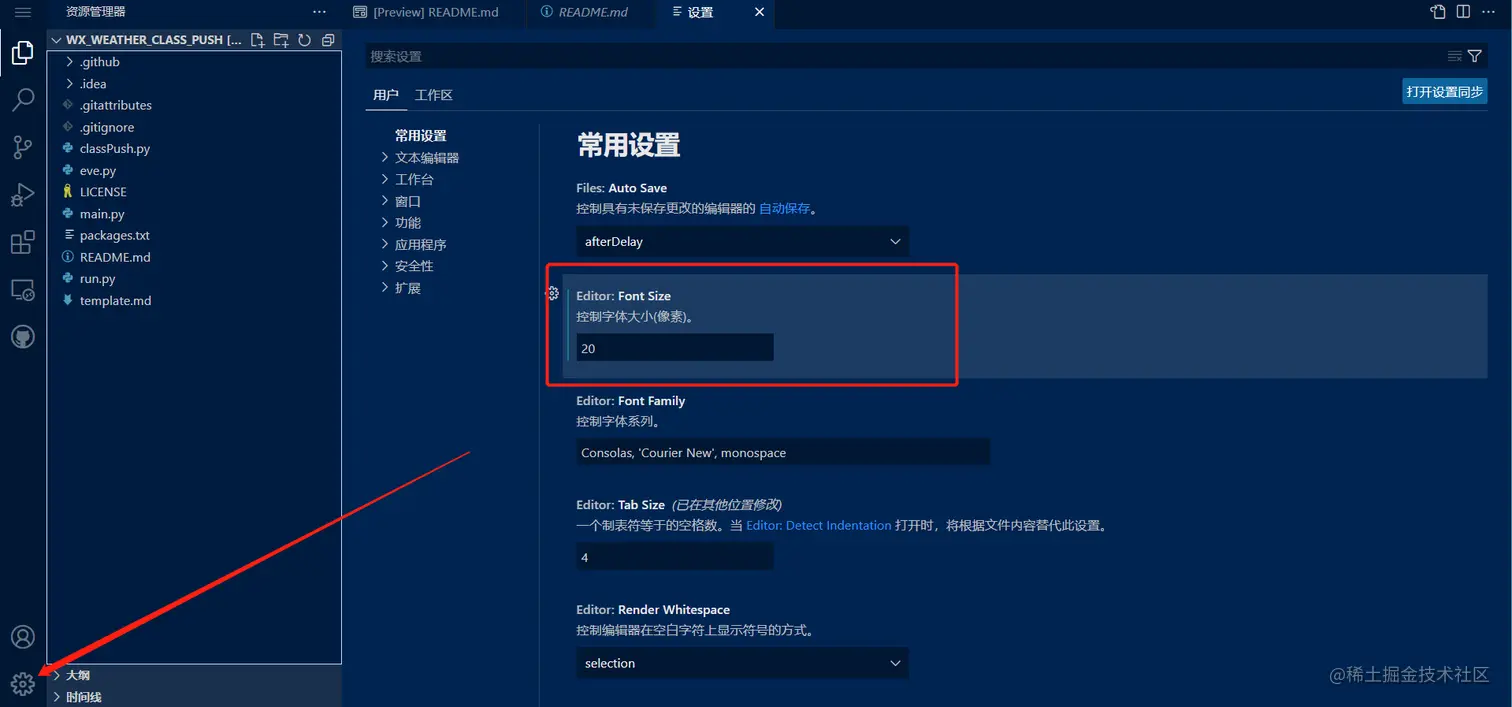Open the Accounts menu icon
This screenshot has width=1512, height=707.
click(22, 637)
